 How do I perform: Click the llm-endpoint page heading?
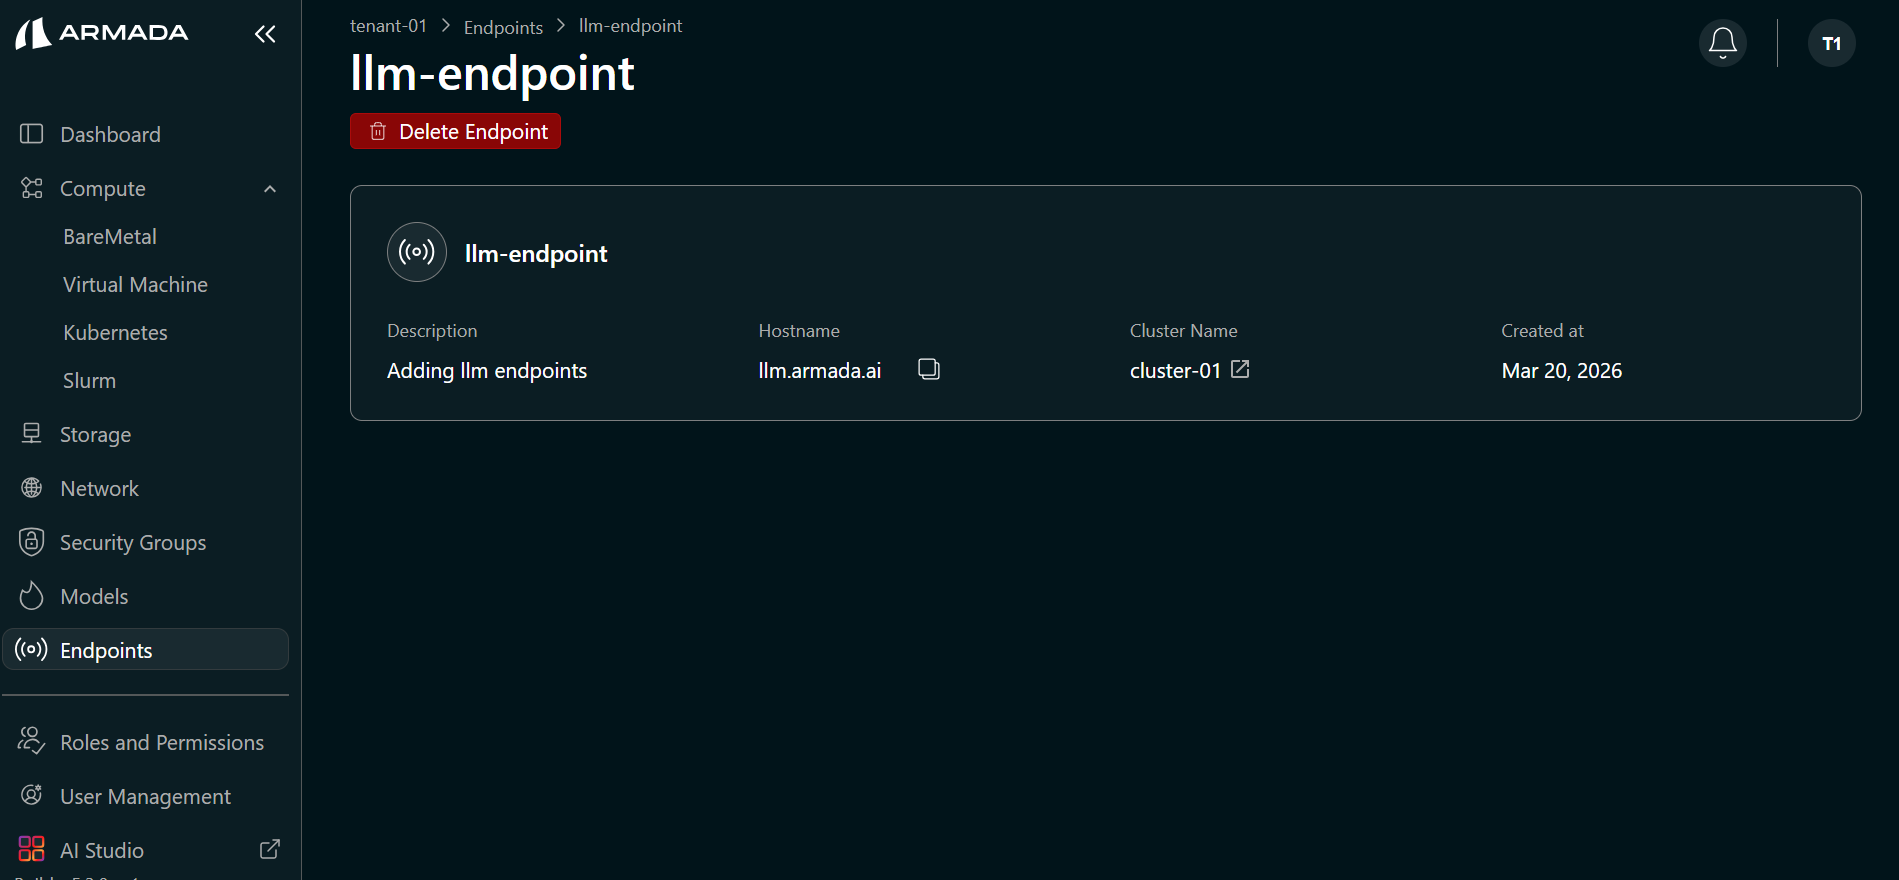tap(492, 73)
